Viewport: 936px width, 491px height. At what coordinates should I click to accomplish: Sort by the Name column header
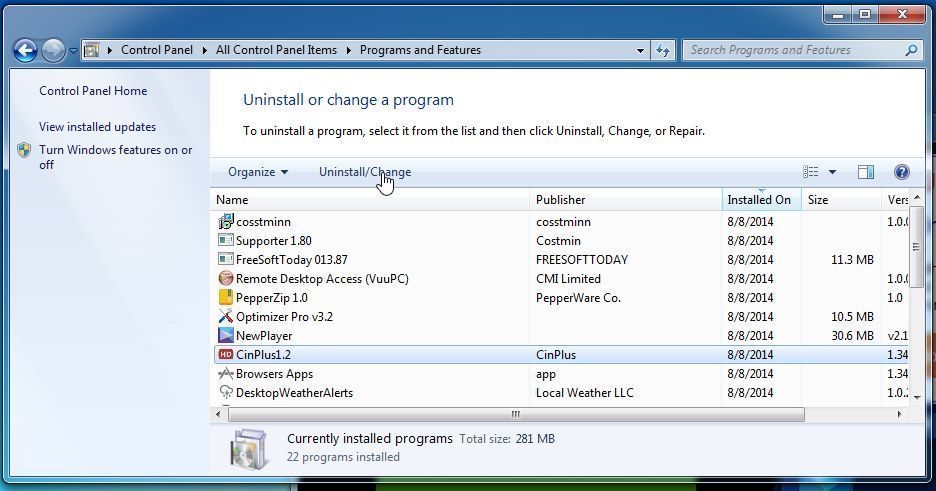click(370, 199)
